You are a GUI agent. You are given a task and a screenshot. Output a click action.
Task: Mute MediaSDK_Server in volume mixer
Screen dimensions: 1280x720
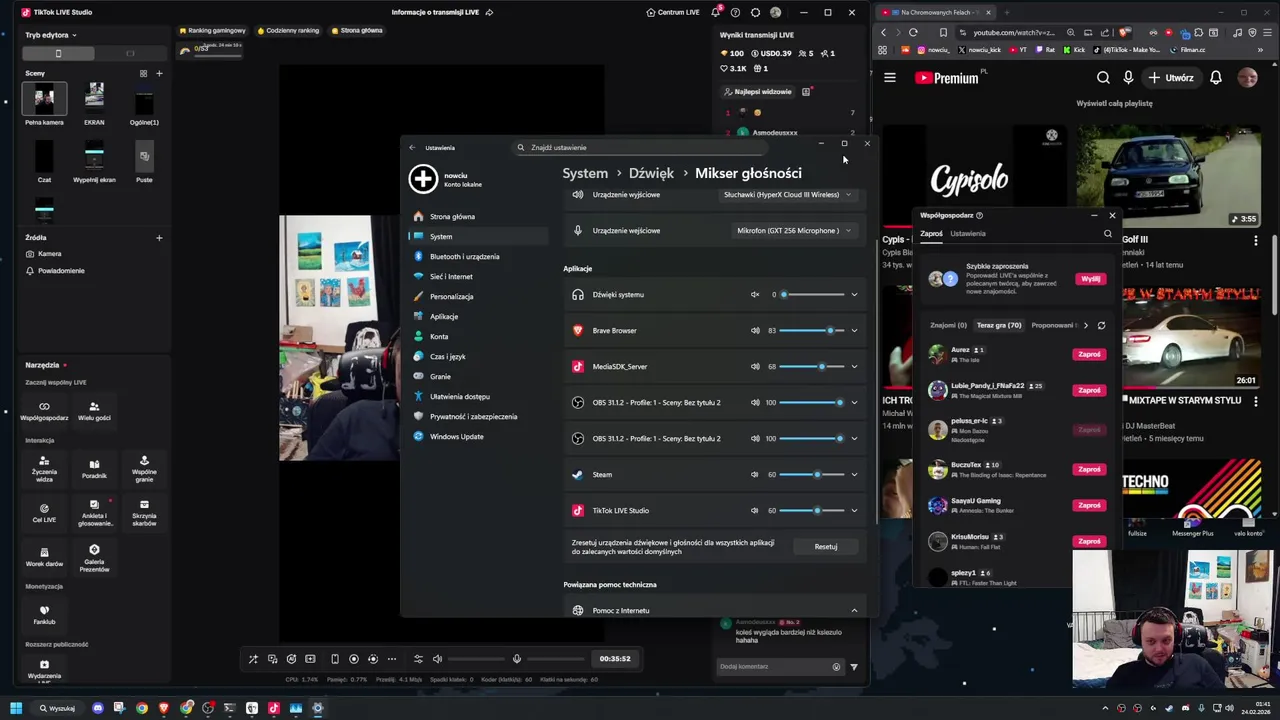tap(755, 367)
